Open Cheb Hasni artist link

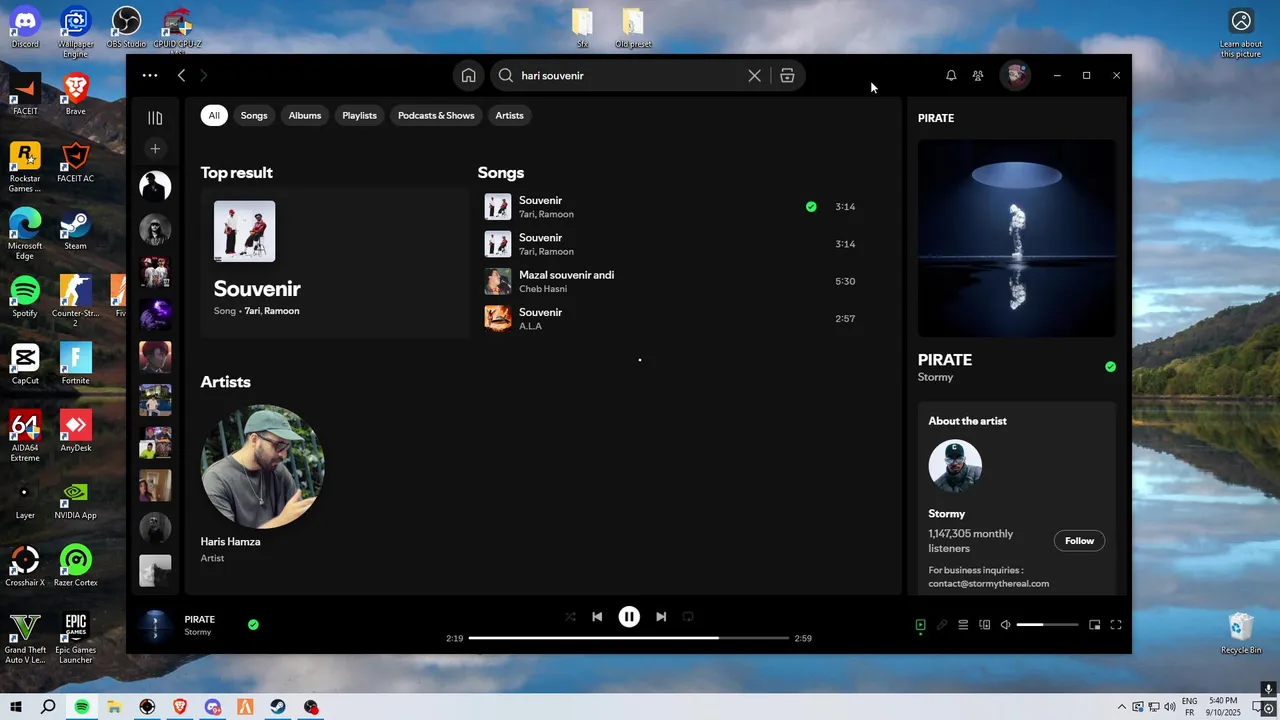(x=543, y=289)
